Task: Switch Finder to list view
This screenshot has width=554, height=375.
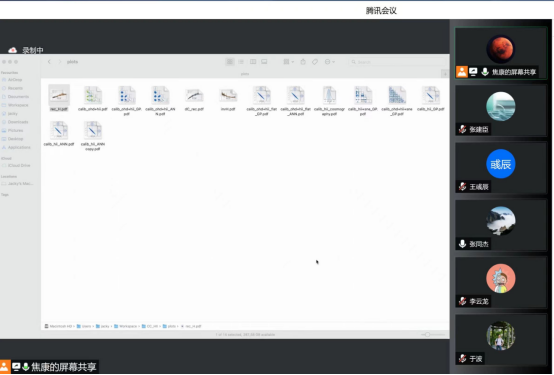Action: [241, 62]
